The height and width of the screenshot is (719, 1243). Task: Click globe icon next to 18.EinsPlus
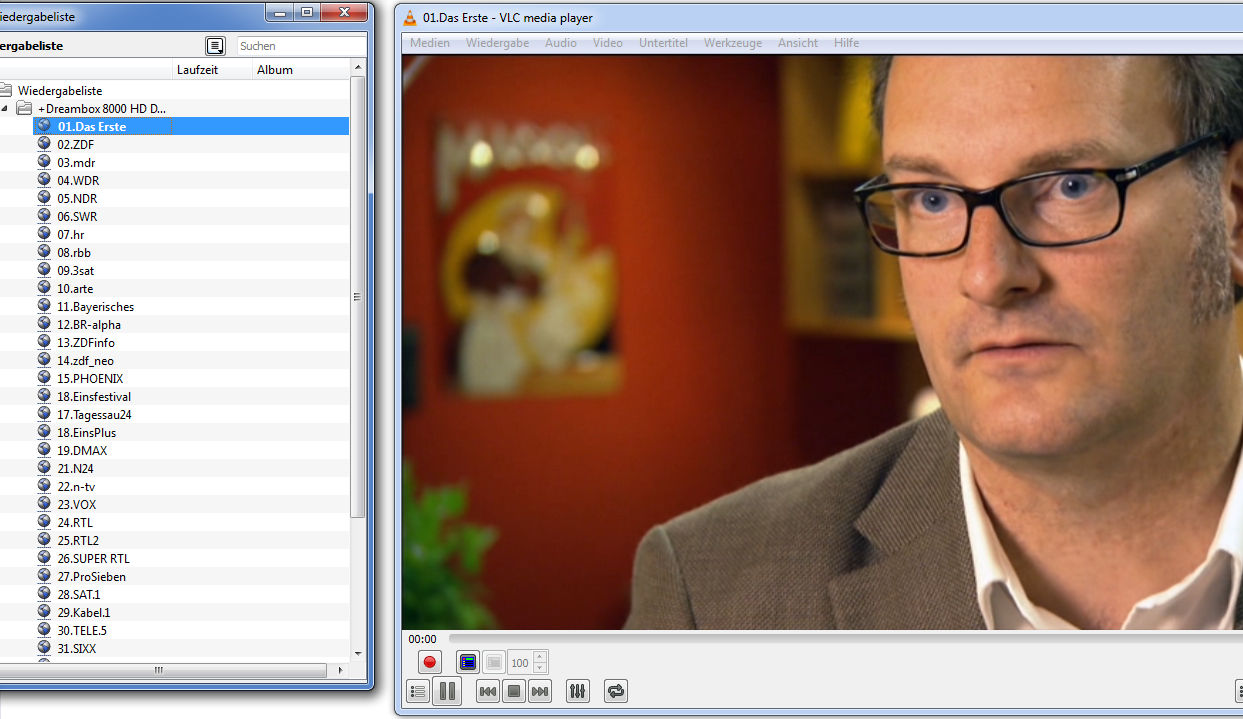click(x=44, y=432)
